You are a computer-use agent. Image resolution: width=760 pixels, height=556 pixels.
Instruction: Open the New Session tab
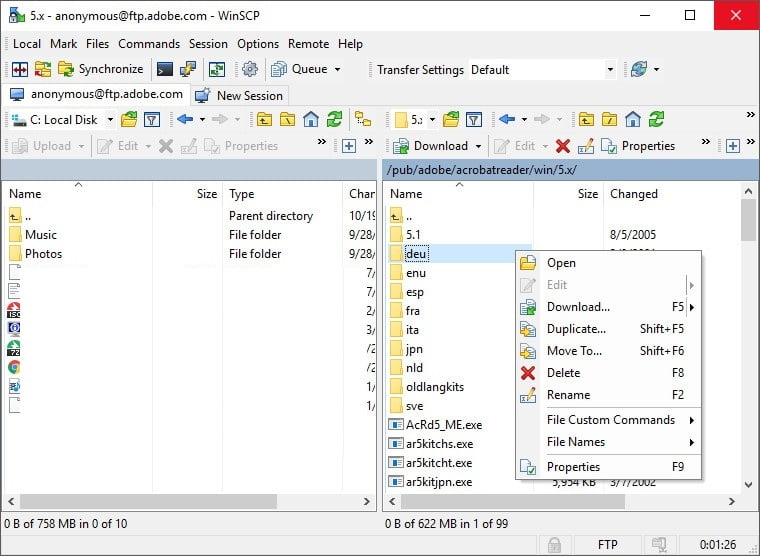click(239, 95)
